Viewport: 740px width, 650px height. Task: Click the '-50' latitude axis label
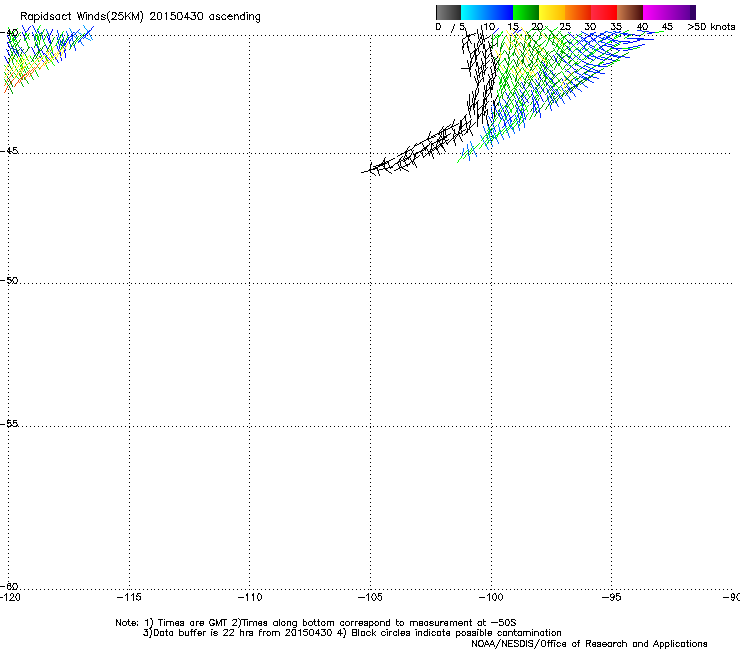coord(9,280)
